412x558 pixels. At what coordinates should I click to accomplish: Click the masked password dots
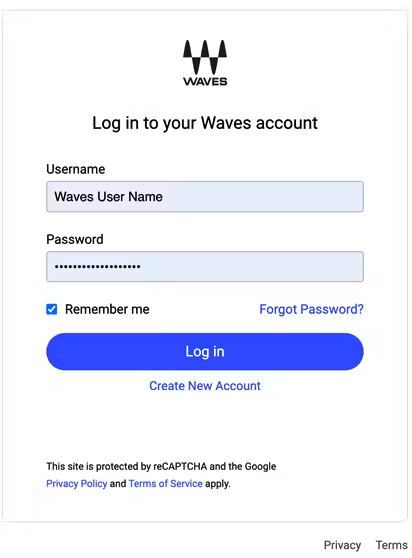pyautogui.click(x=97, y=267)
